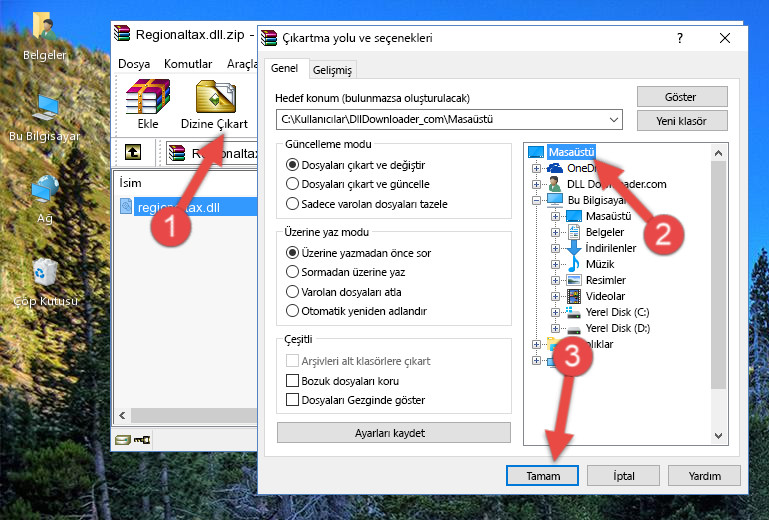
Task: Click the Ekle archive toolbar icon
Action: (148, 97)
